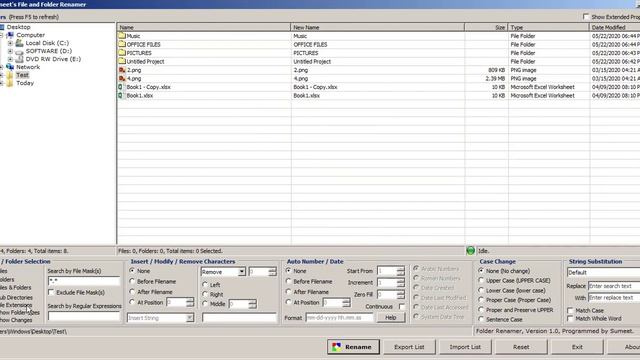Click the Increment spinner arrows
Screen dimensions: 640x360
tap(400, 282)
